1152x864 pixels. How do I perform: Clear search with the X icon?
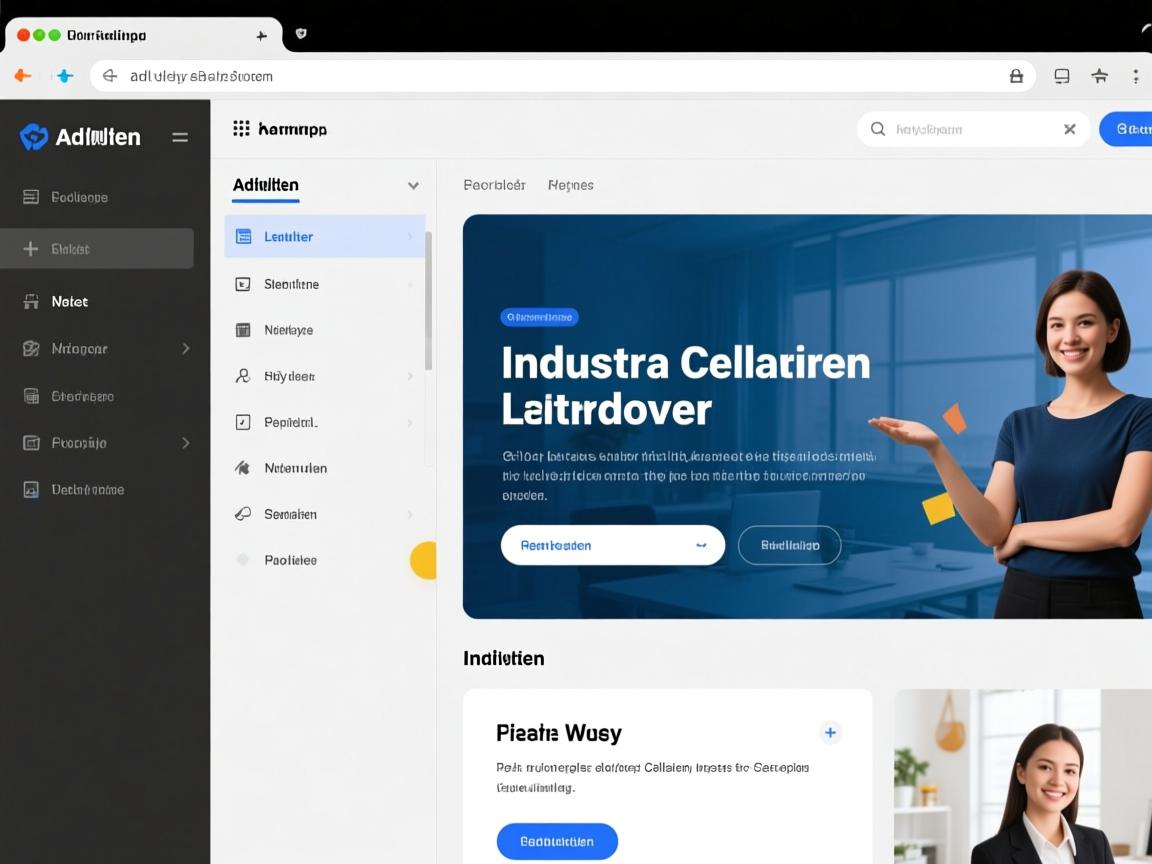click(x=1069, y=129)
